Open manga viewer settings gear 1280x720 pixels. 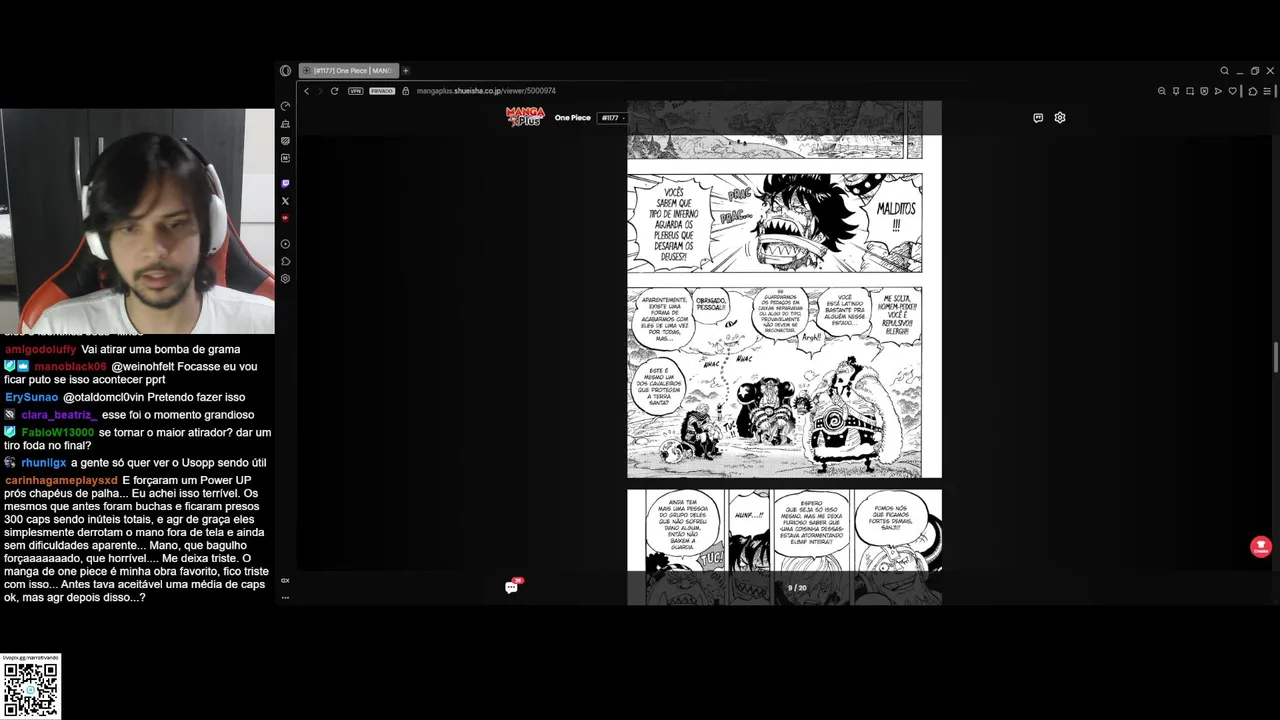pyautogui.click(x=1060, y=118)
